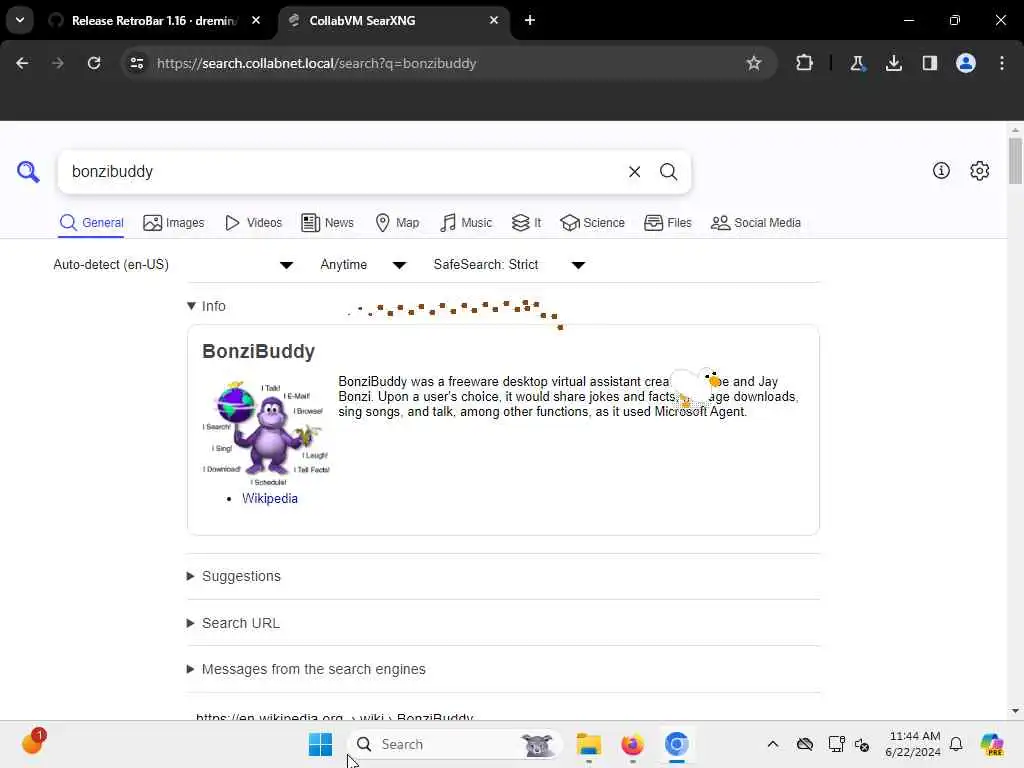Switch to Videos category
1024x768 pixels.
tap(253, 223)
